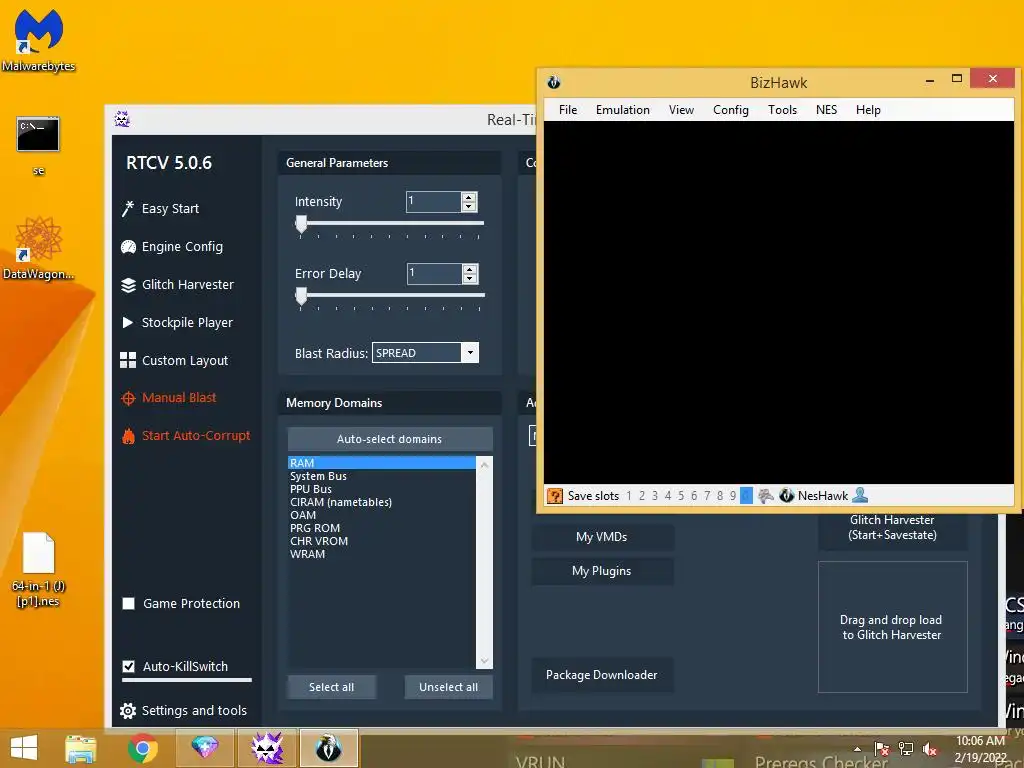Open Emulation menu in BizHawk
This screenshot has height=768, width=1024.
pos(622,110)
